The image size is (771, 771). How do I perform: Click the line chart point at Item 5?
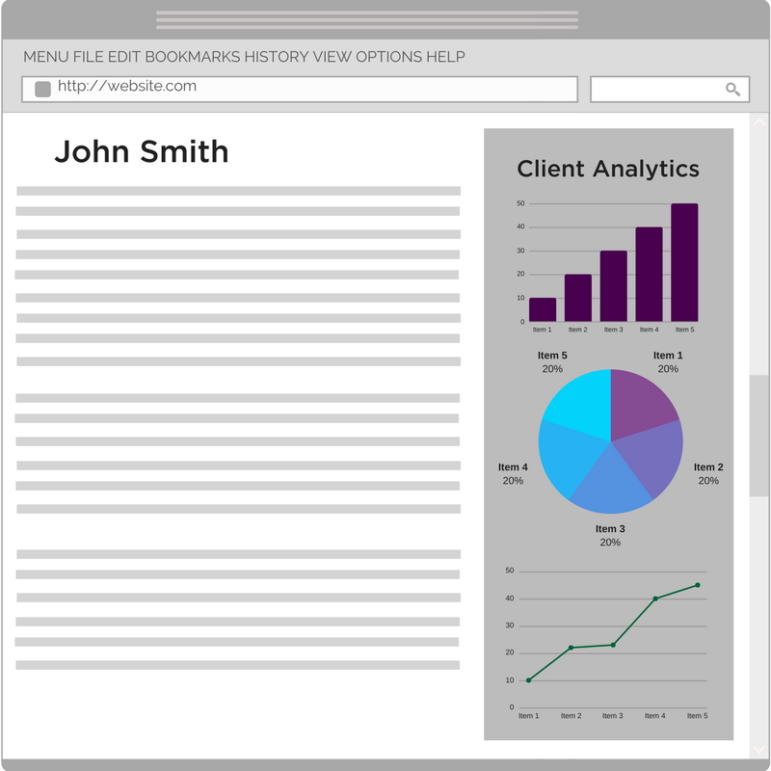[x=698, y=585]
